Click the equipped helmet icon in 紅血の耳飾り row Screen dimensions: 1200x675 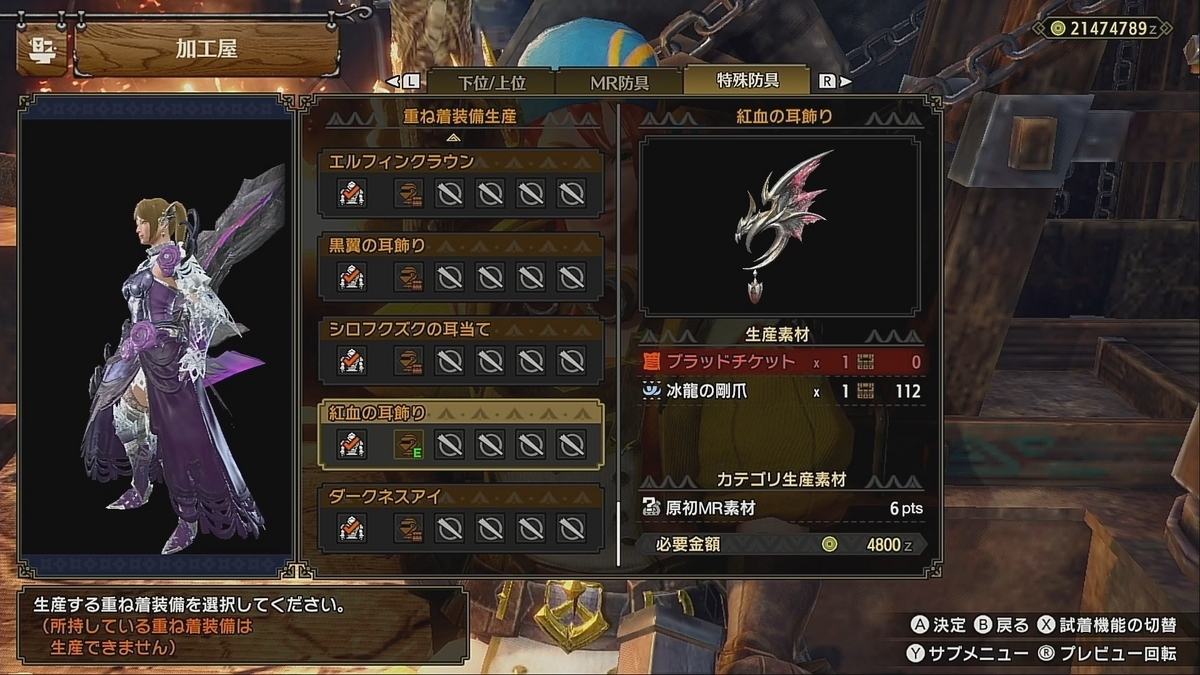point(407,443)
